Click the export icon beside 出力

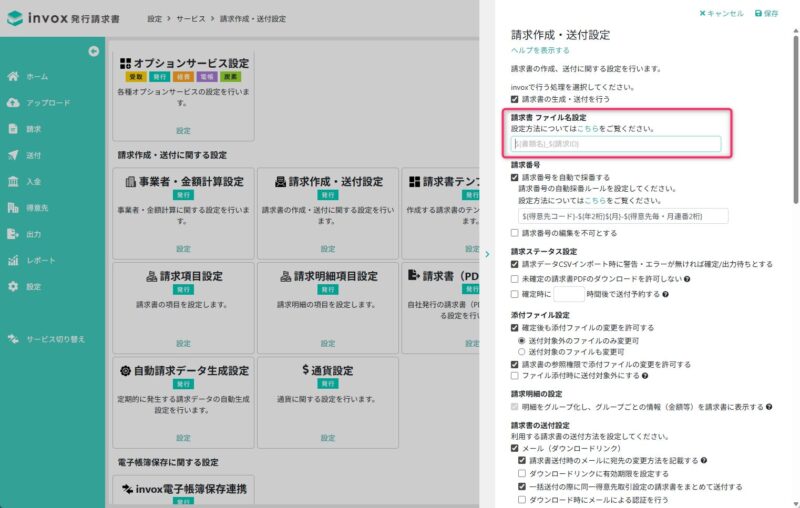(x=13, y=234)
